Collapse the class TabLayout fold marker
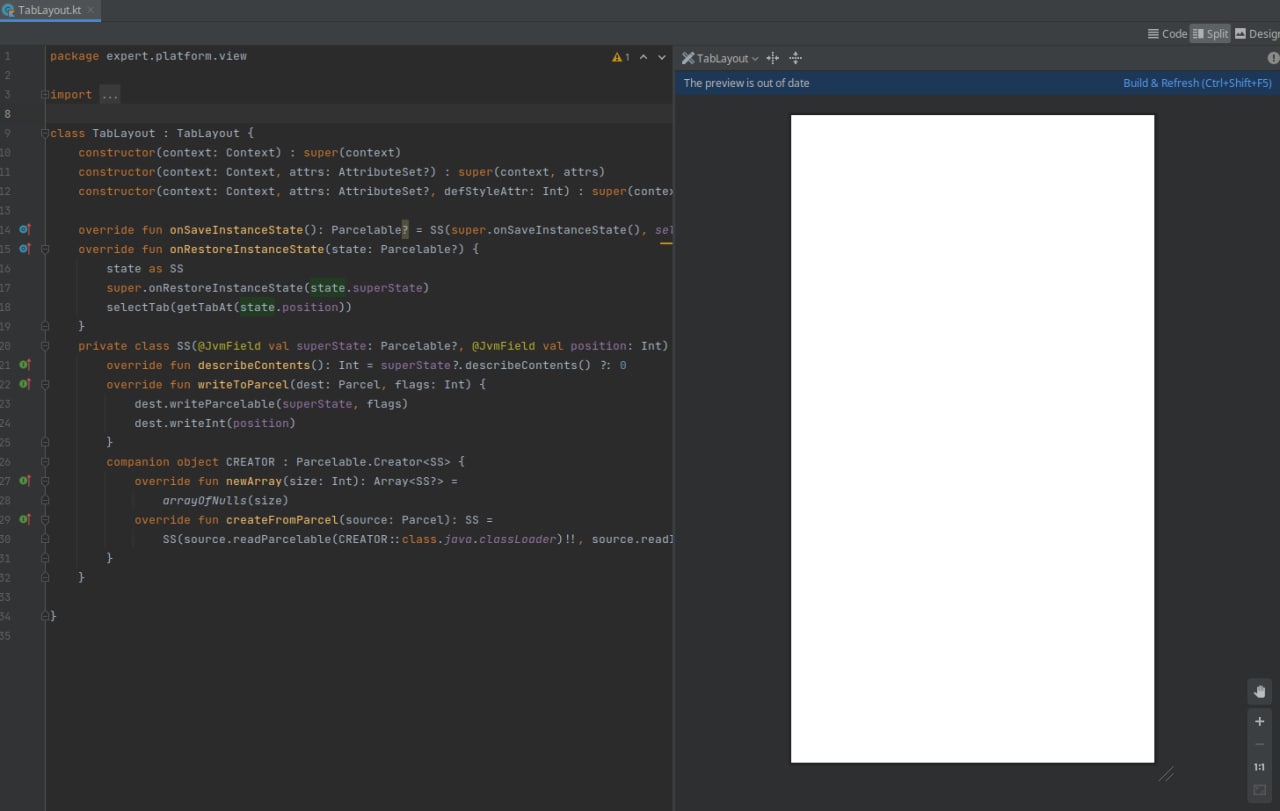Image resolution: width=1280 pixels, height=811 pixels. [x=45, y=133]
